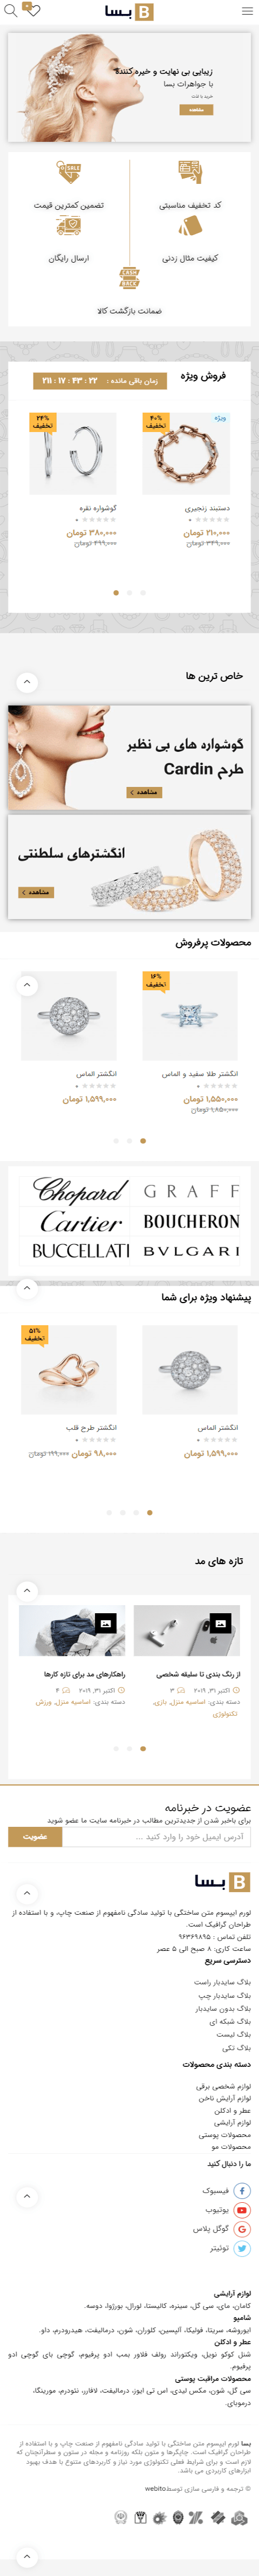This screenshot has width=259, height=2576.
Task: Visit the Facebook social icon
Action: [x=242, y=2190]
